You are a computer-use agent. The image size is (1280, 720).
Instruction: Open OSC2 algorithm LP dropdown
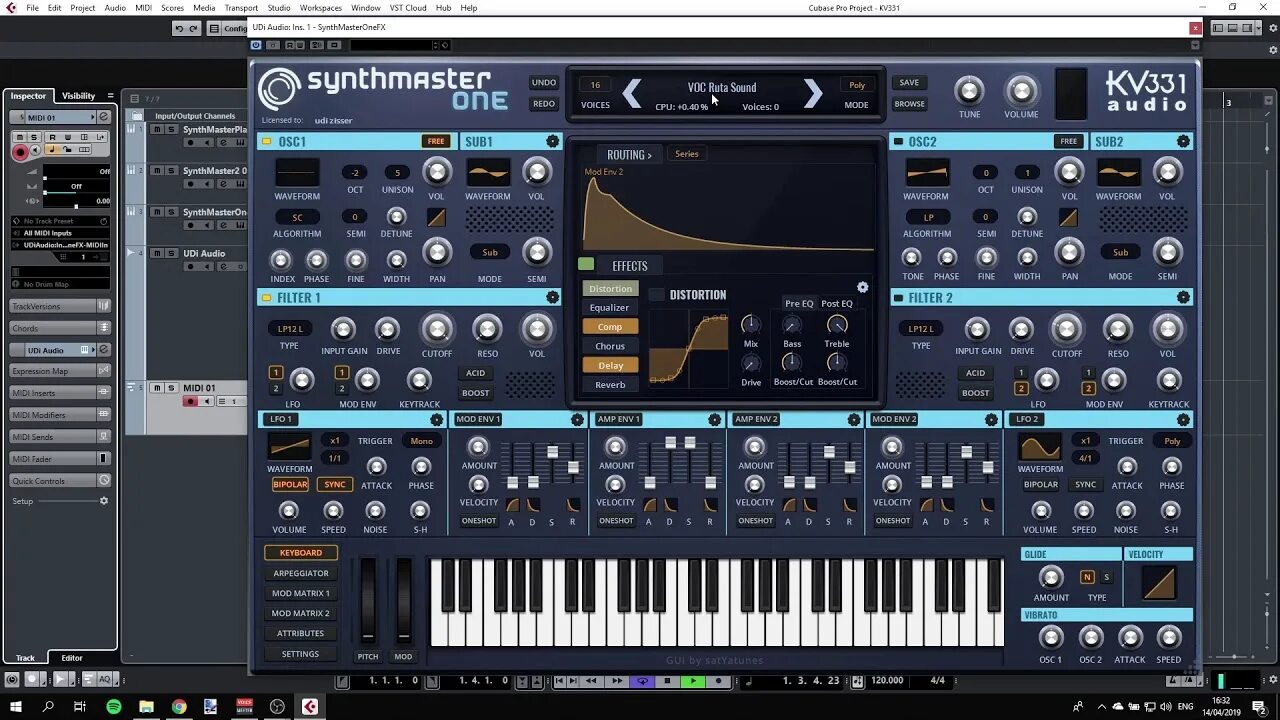coord(927,217)
